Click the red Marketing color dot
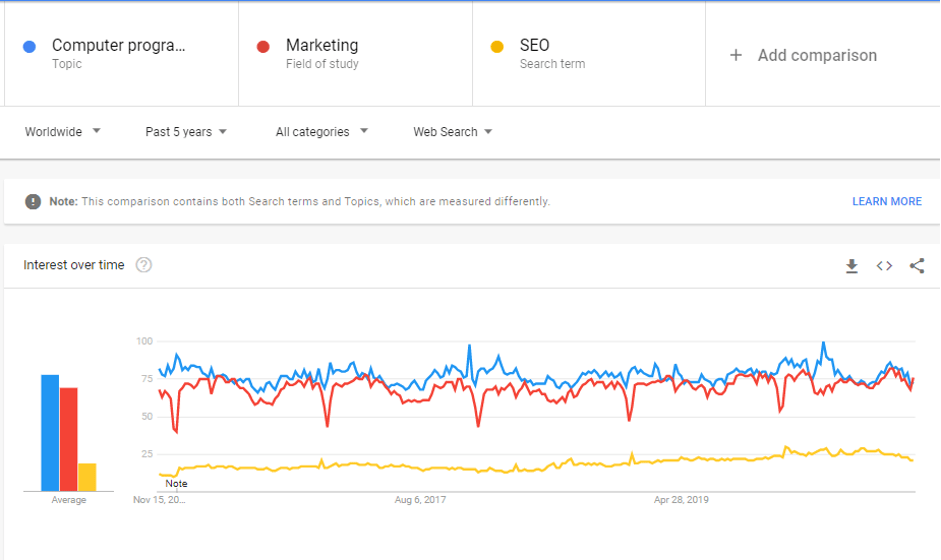 (x=264, y=46)
